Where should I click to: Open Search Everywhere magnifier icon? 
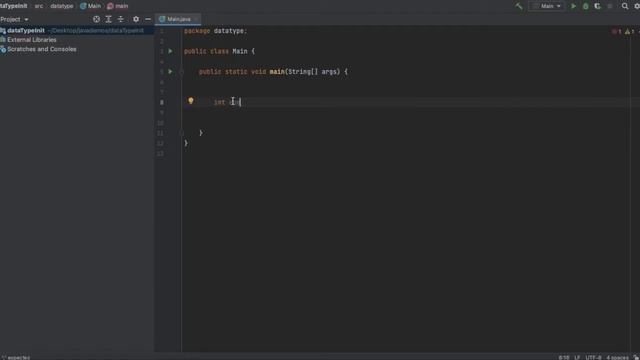(625, 6)
